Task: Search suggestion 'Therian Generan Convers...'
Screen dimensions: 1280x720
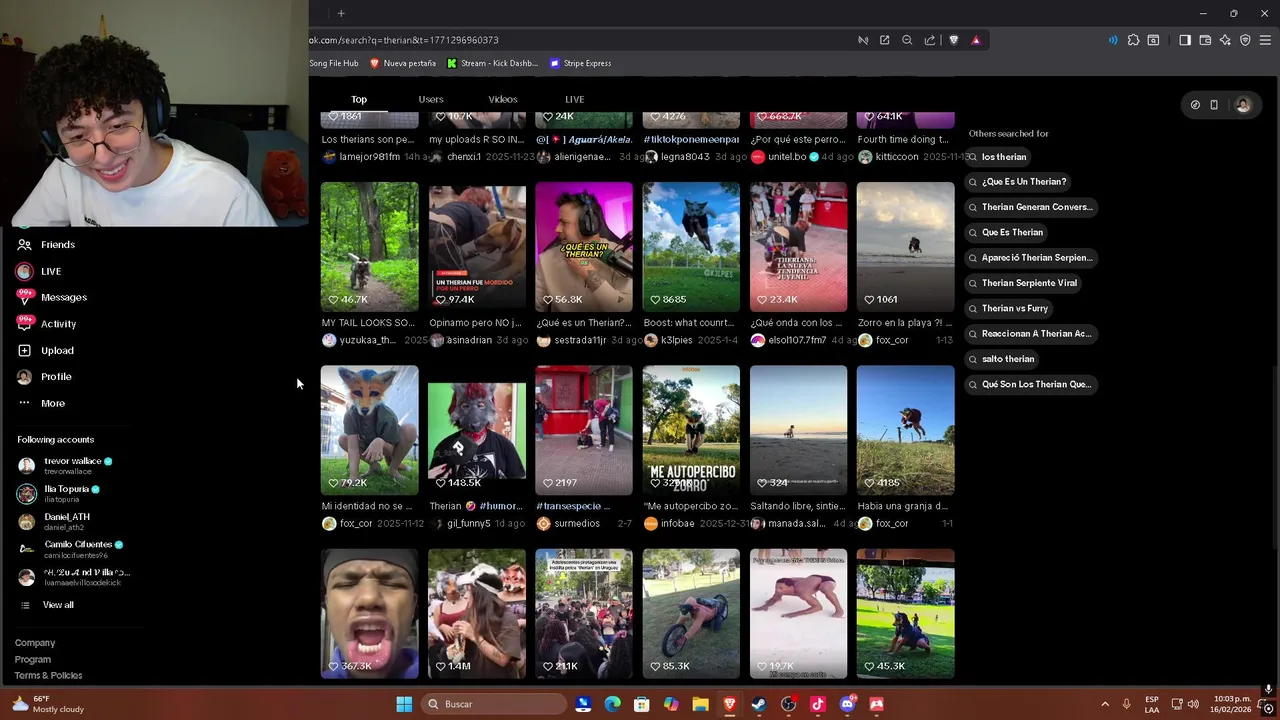Action: [x=1029, y=207]
